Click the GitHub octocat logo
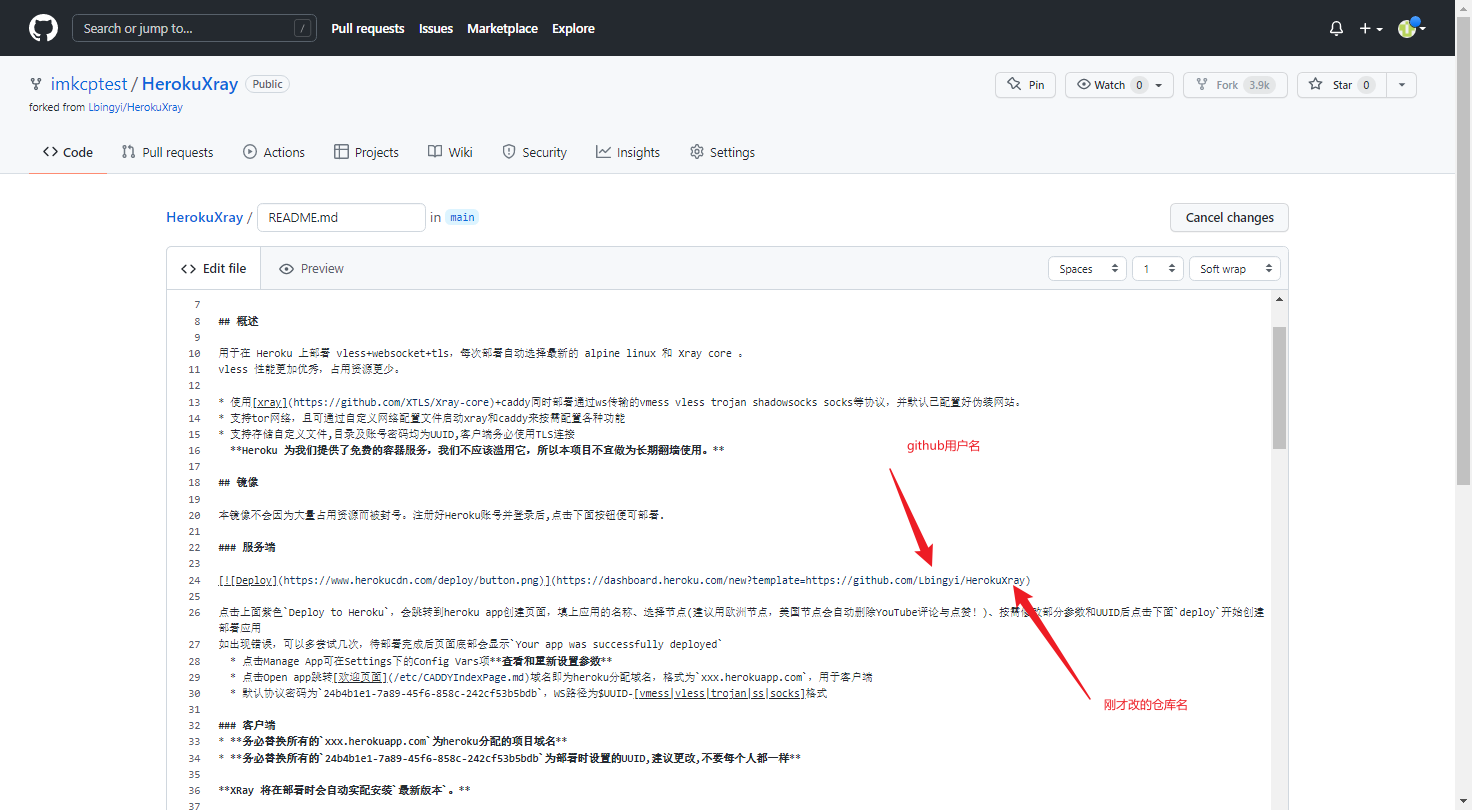 click(43, 28)
